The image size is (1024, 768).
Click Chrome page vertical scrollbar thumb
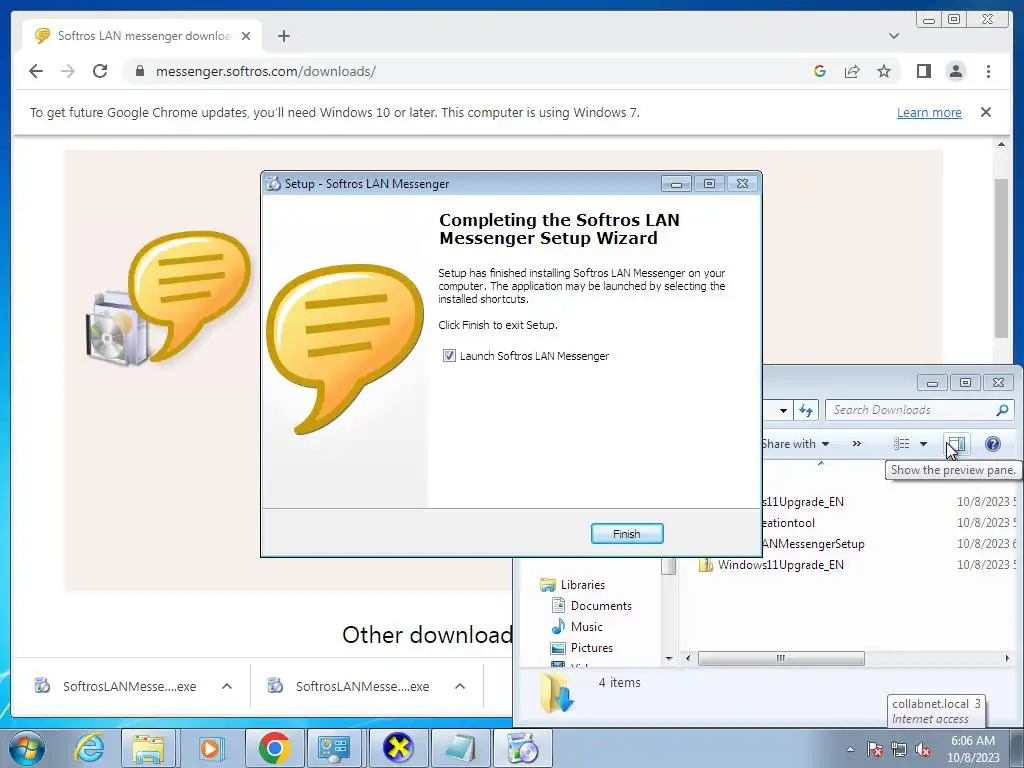(x=1001, y=257)
